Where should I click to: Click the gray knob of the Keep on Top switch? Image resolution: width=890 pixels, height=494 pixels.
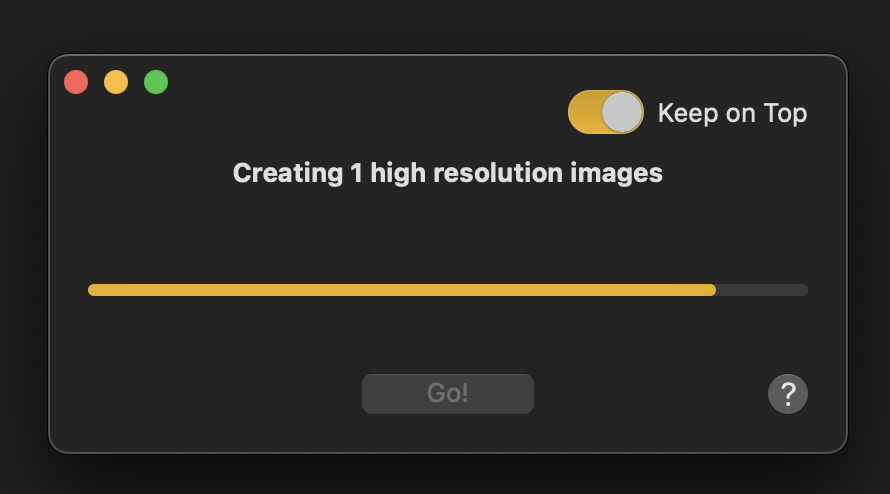click(623, 112)
